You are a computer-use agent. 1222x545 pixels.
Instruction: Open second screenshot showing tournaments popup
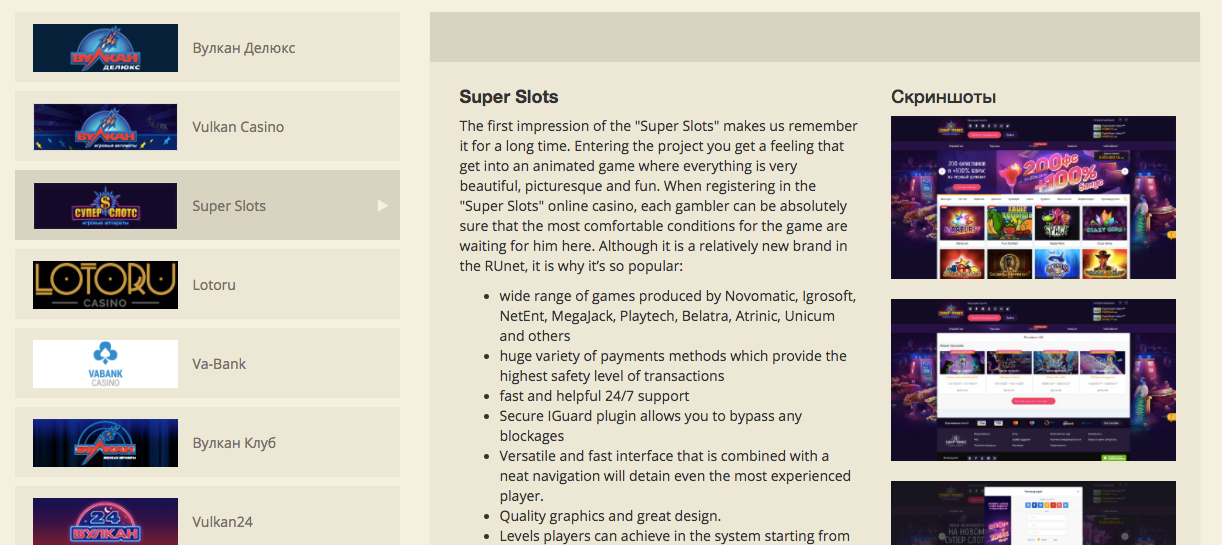(1033, 380)
